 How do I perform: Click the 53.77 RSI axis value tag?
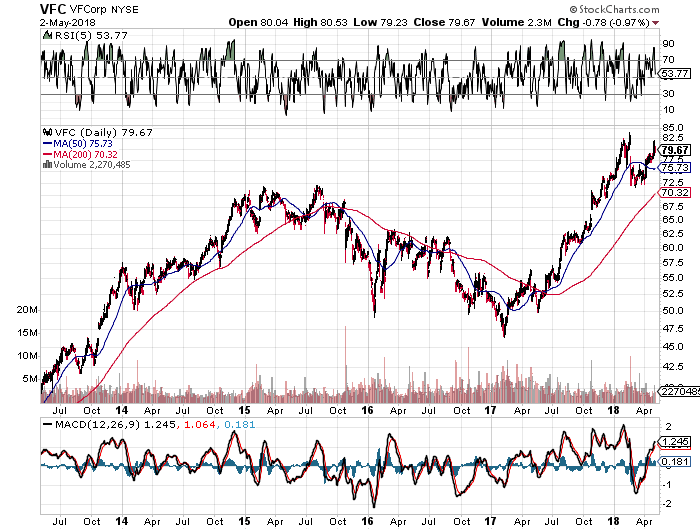(675, 73)
